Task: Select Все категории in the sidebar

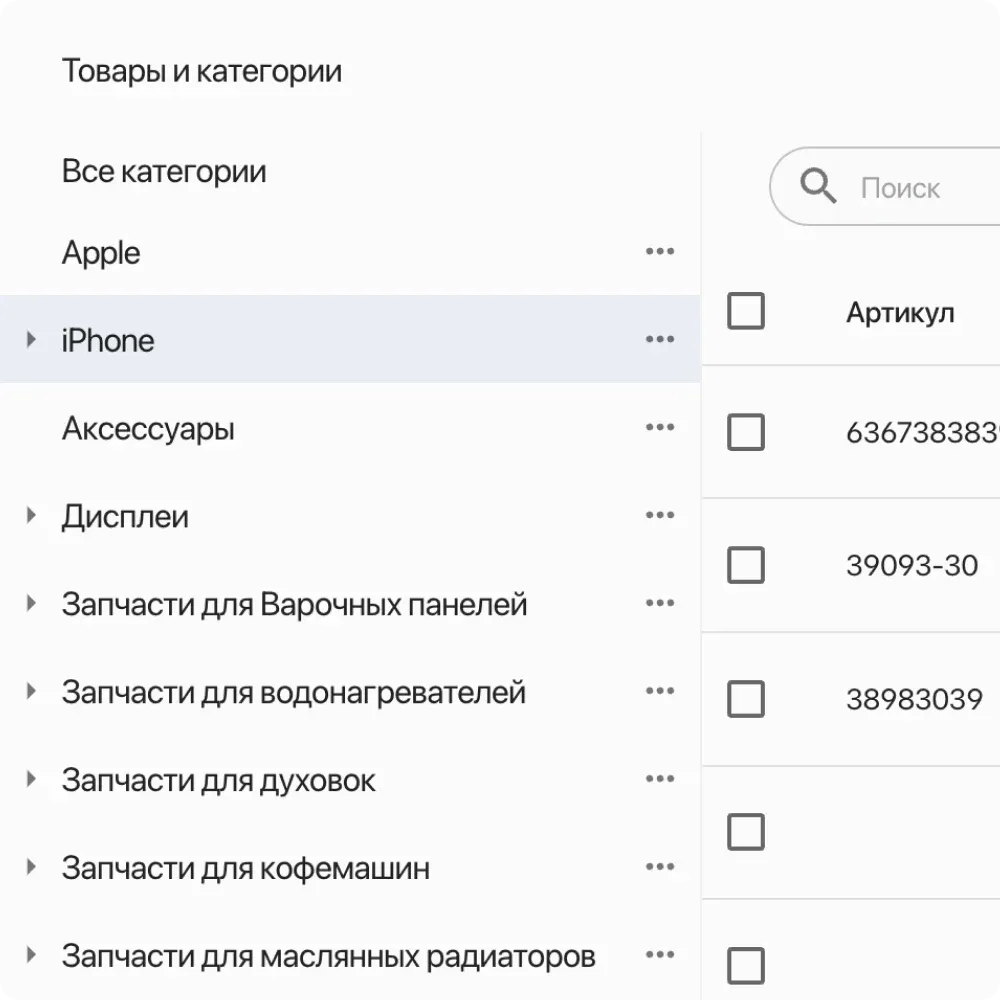Action: point(164,171)
